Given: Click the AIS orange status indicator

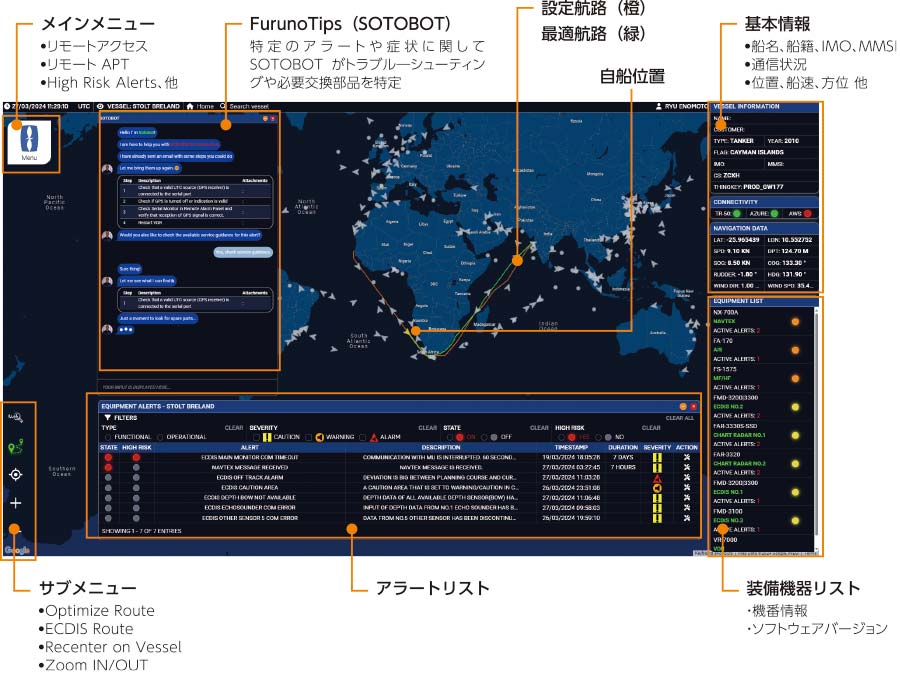Looking at the screenshot, I should click(x=795, y=350).
